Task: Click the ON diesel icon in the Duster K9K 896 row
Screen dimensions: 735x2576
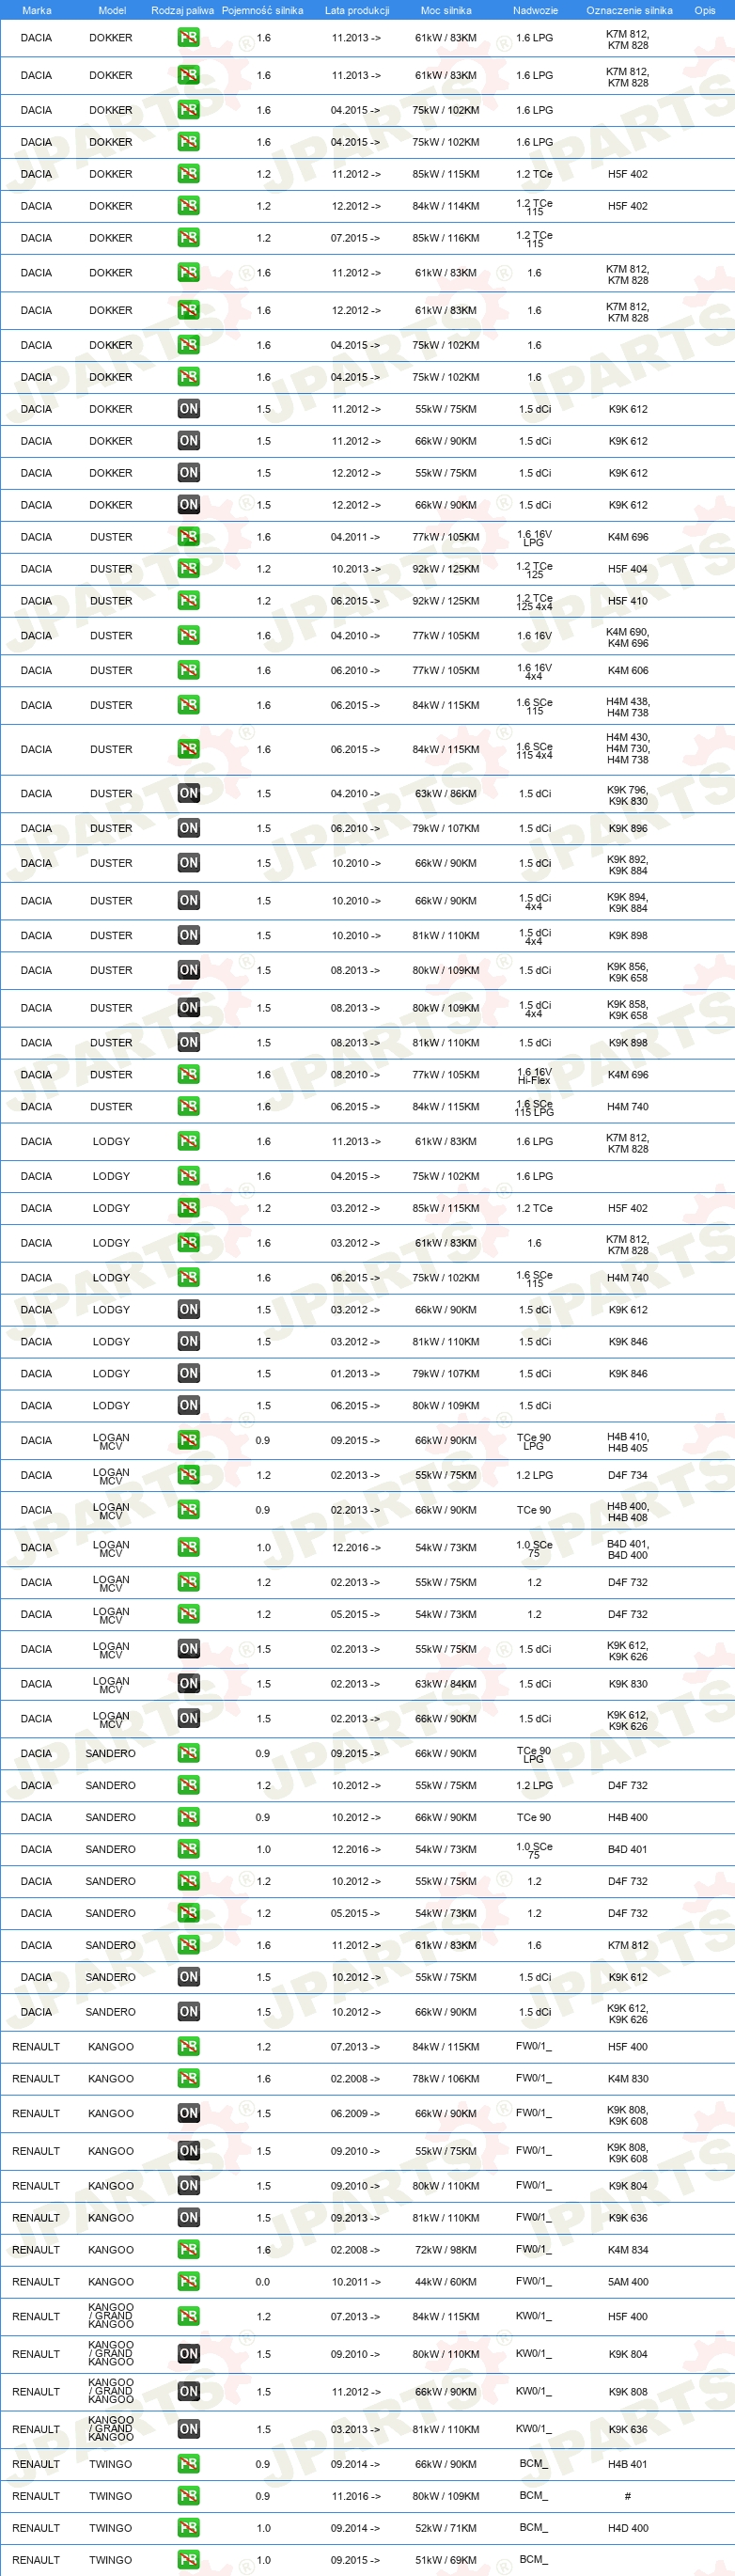Action: pos(188,829)
